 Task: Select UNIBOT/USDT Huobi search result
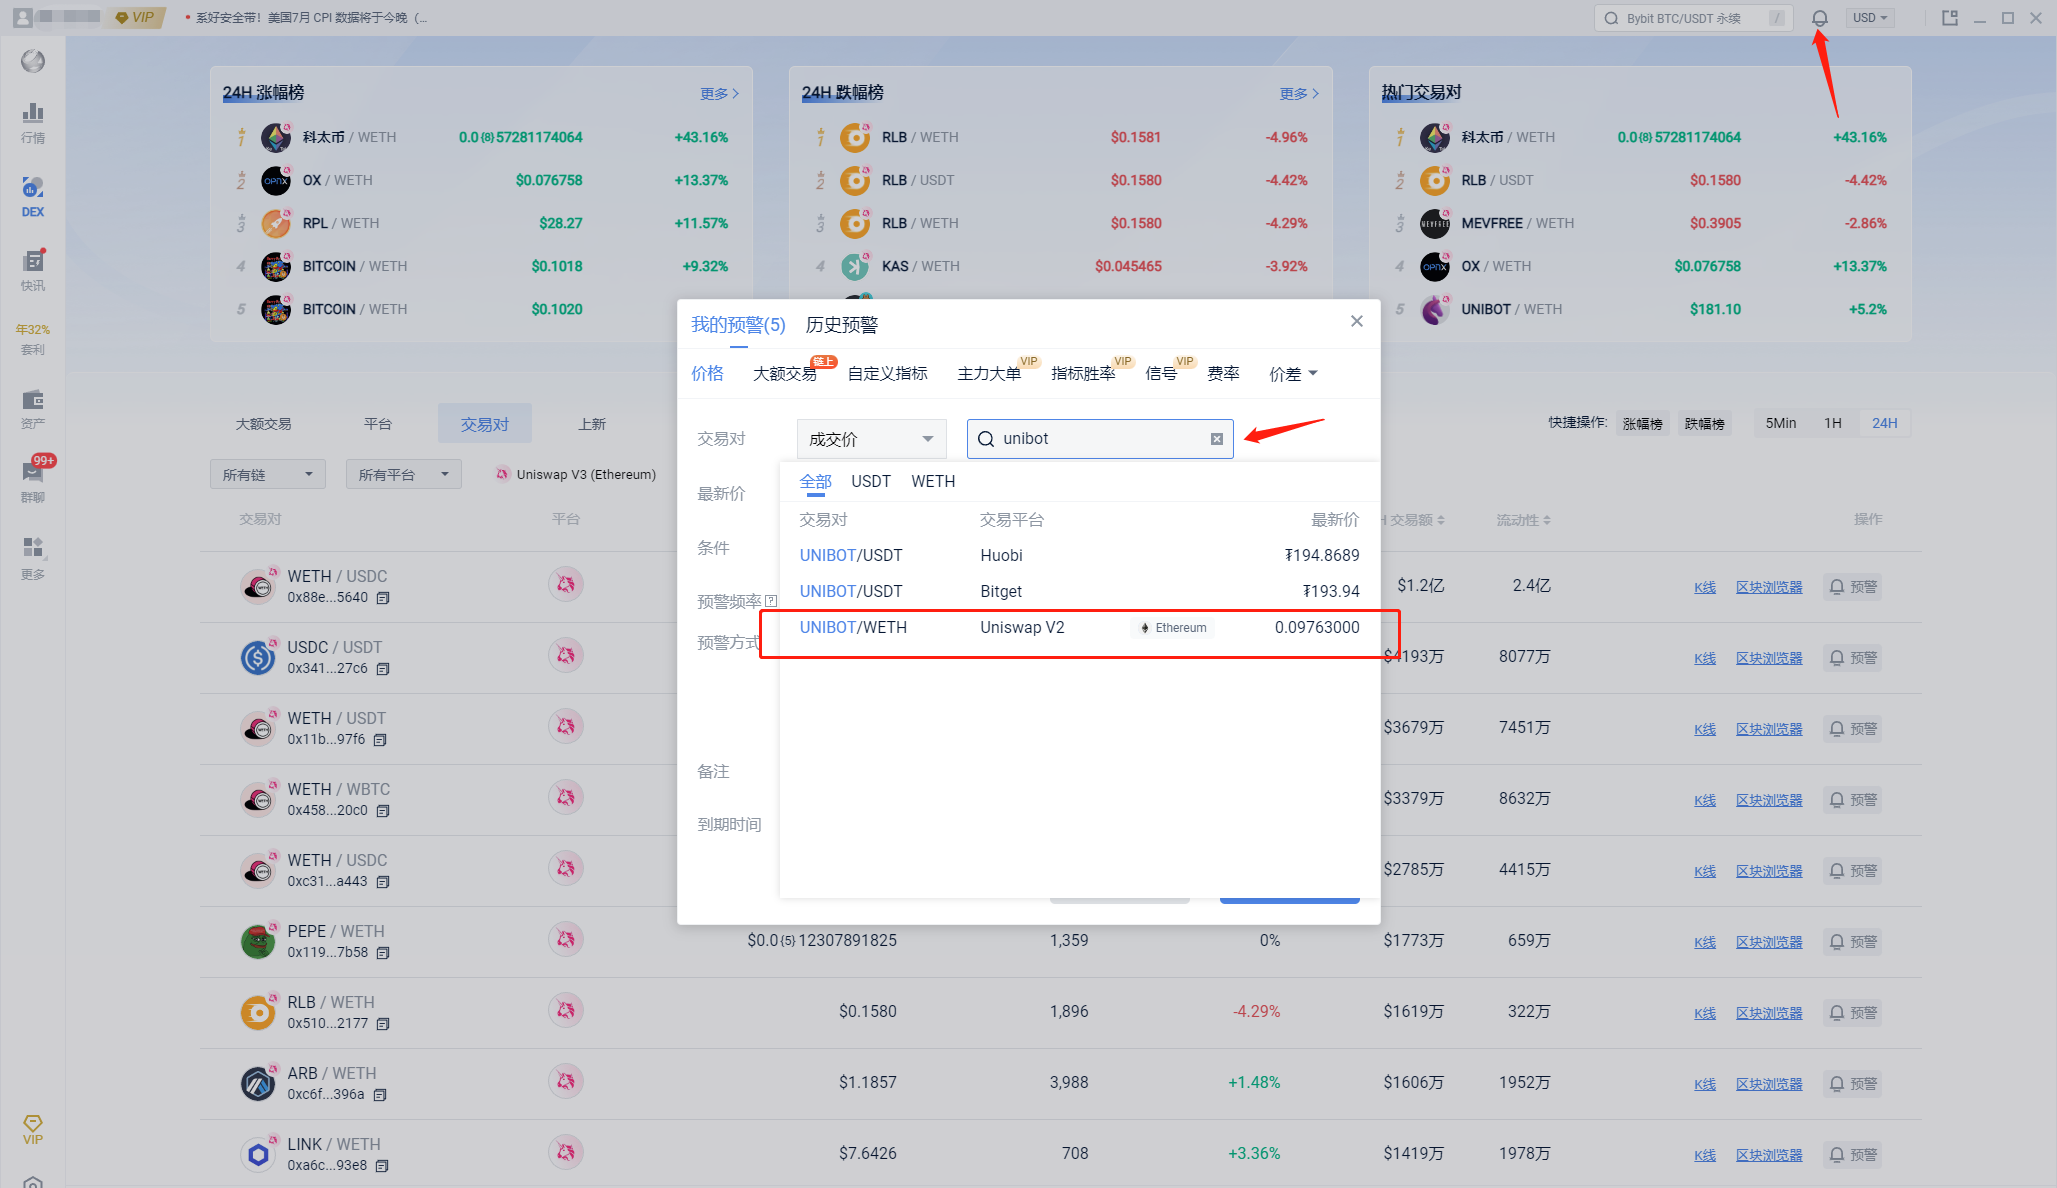pyautogui.click(x=1079, y=556)
